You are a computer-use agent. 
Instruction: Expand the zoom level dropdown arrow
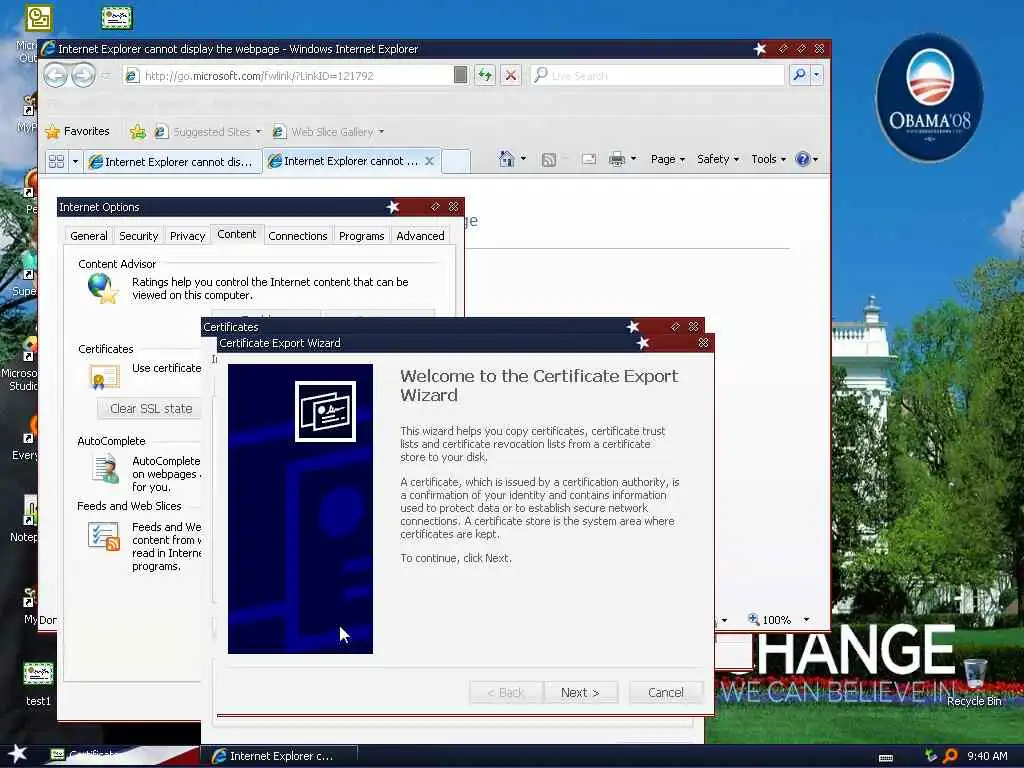(806, 620)
